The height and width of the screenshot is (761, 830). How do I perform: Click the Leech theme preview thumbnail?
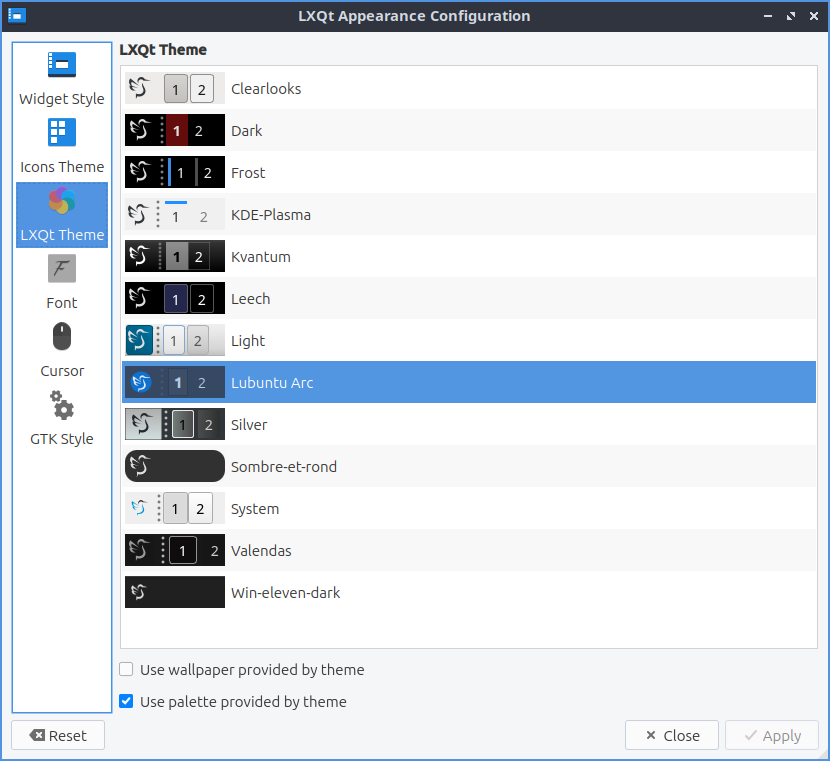[174, 299]
